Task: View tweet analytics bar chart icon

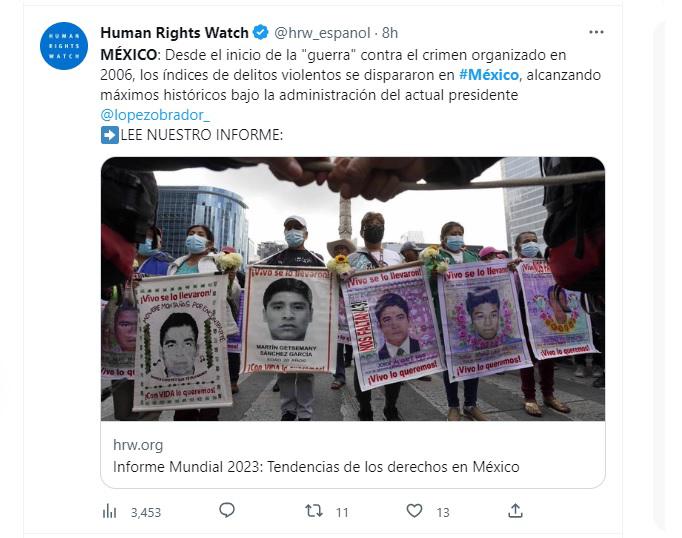Action: 109,511
